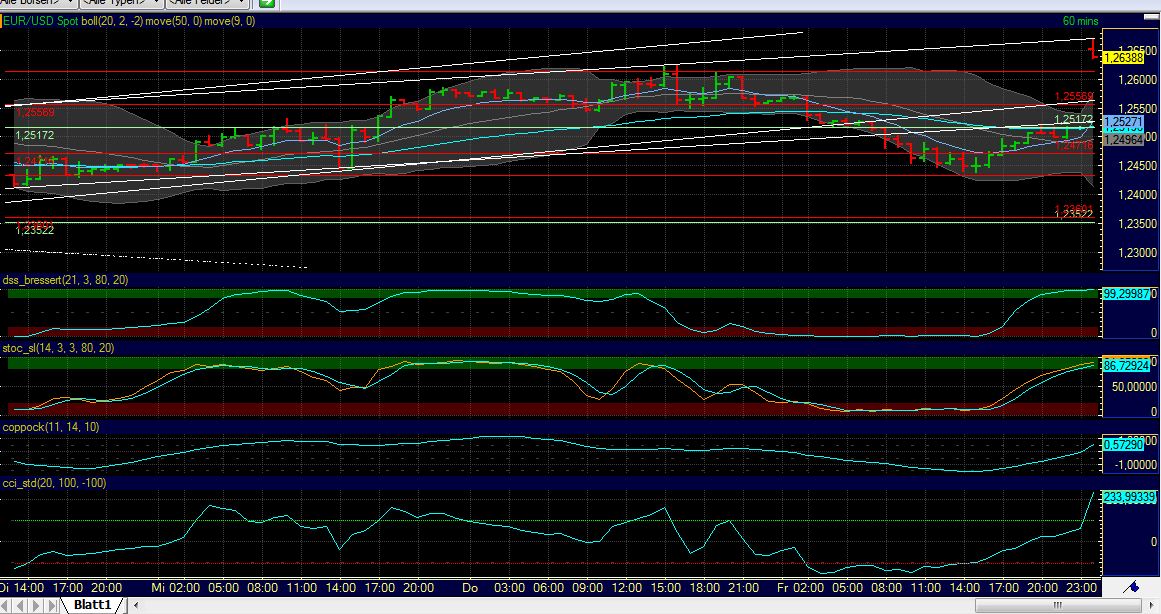Viewport: 1161px width, 614px height.
Task: Click cci value 233,99339
Action: (x=1129, y=497)
